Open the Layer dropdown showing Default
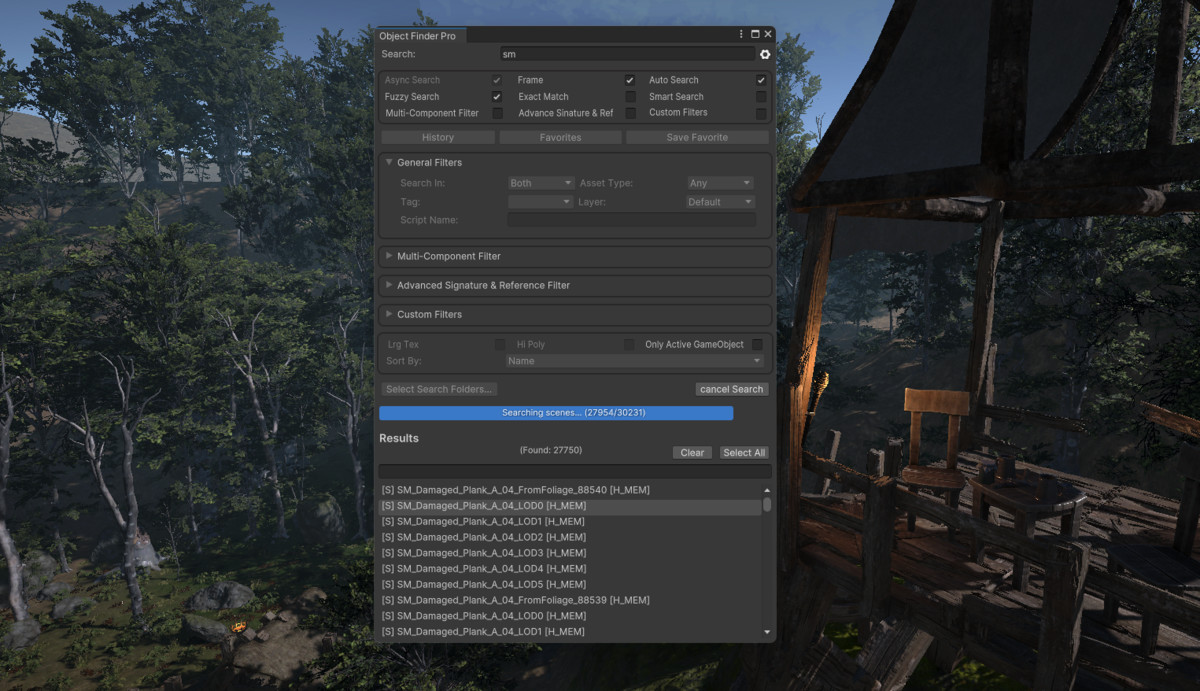 coord(719,201)
